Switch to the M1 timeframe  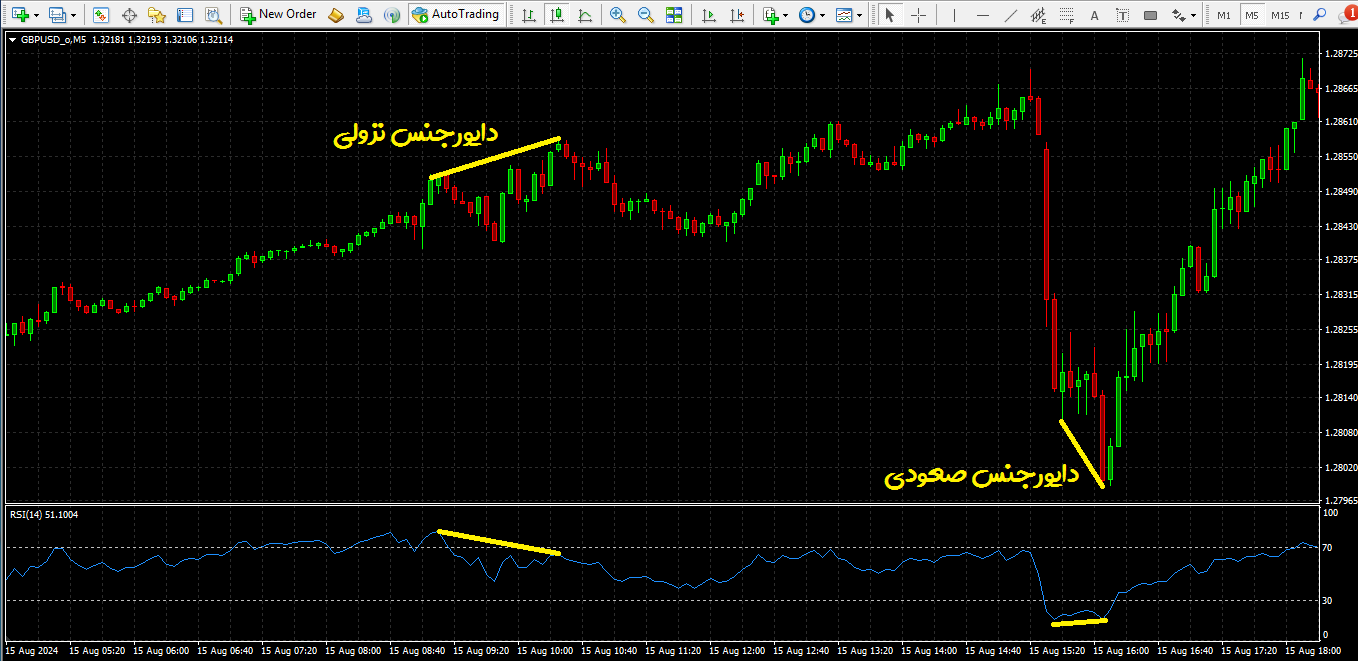click(1224, 15)
